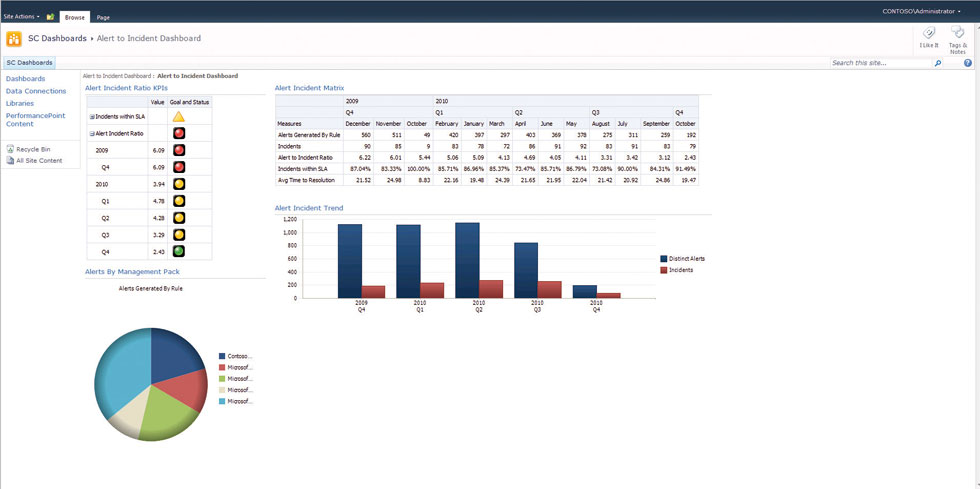The image size is (980, 489).
Task: Open the Dashboards quick launch link
Action: tap(26, 79)
